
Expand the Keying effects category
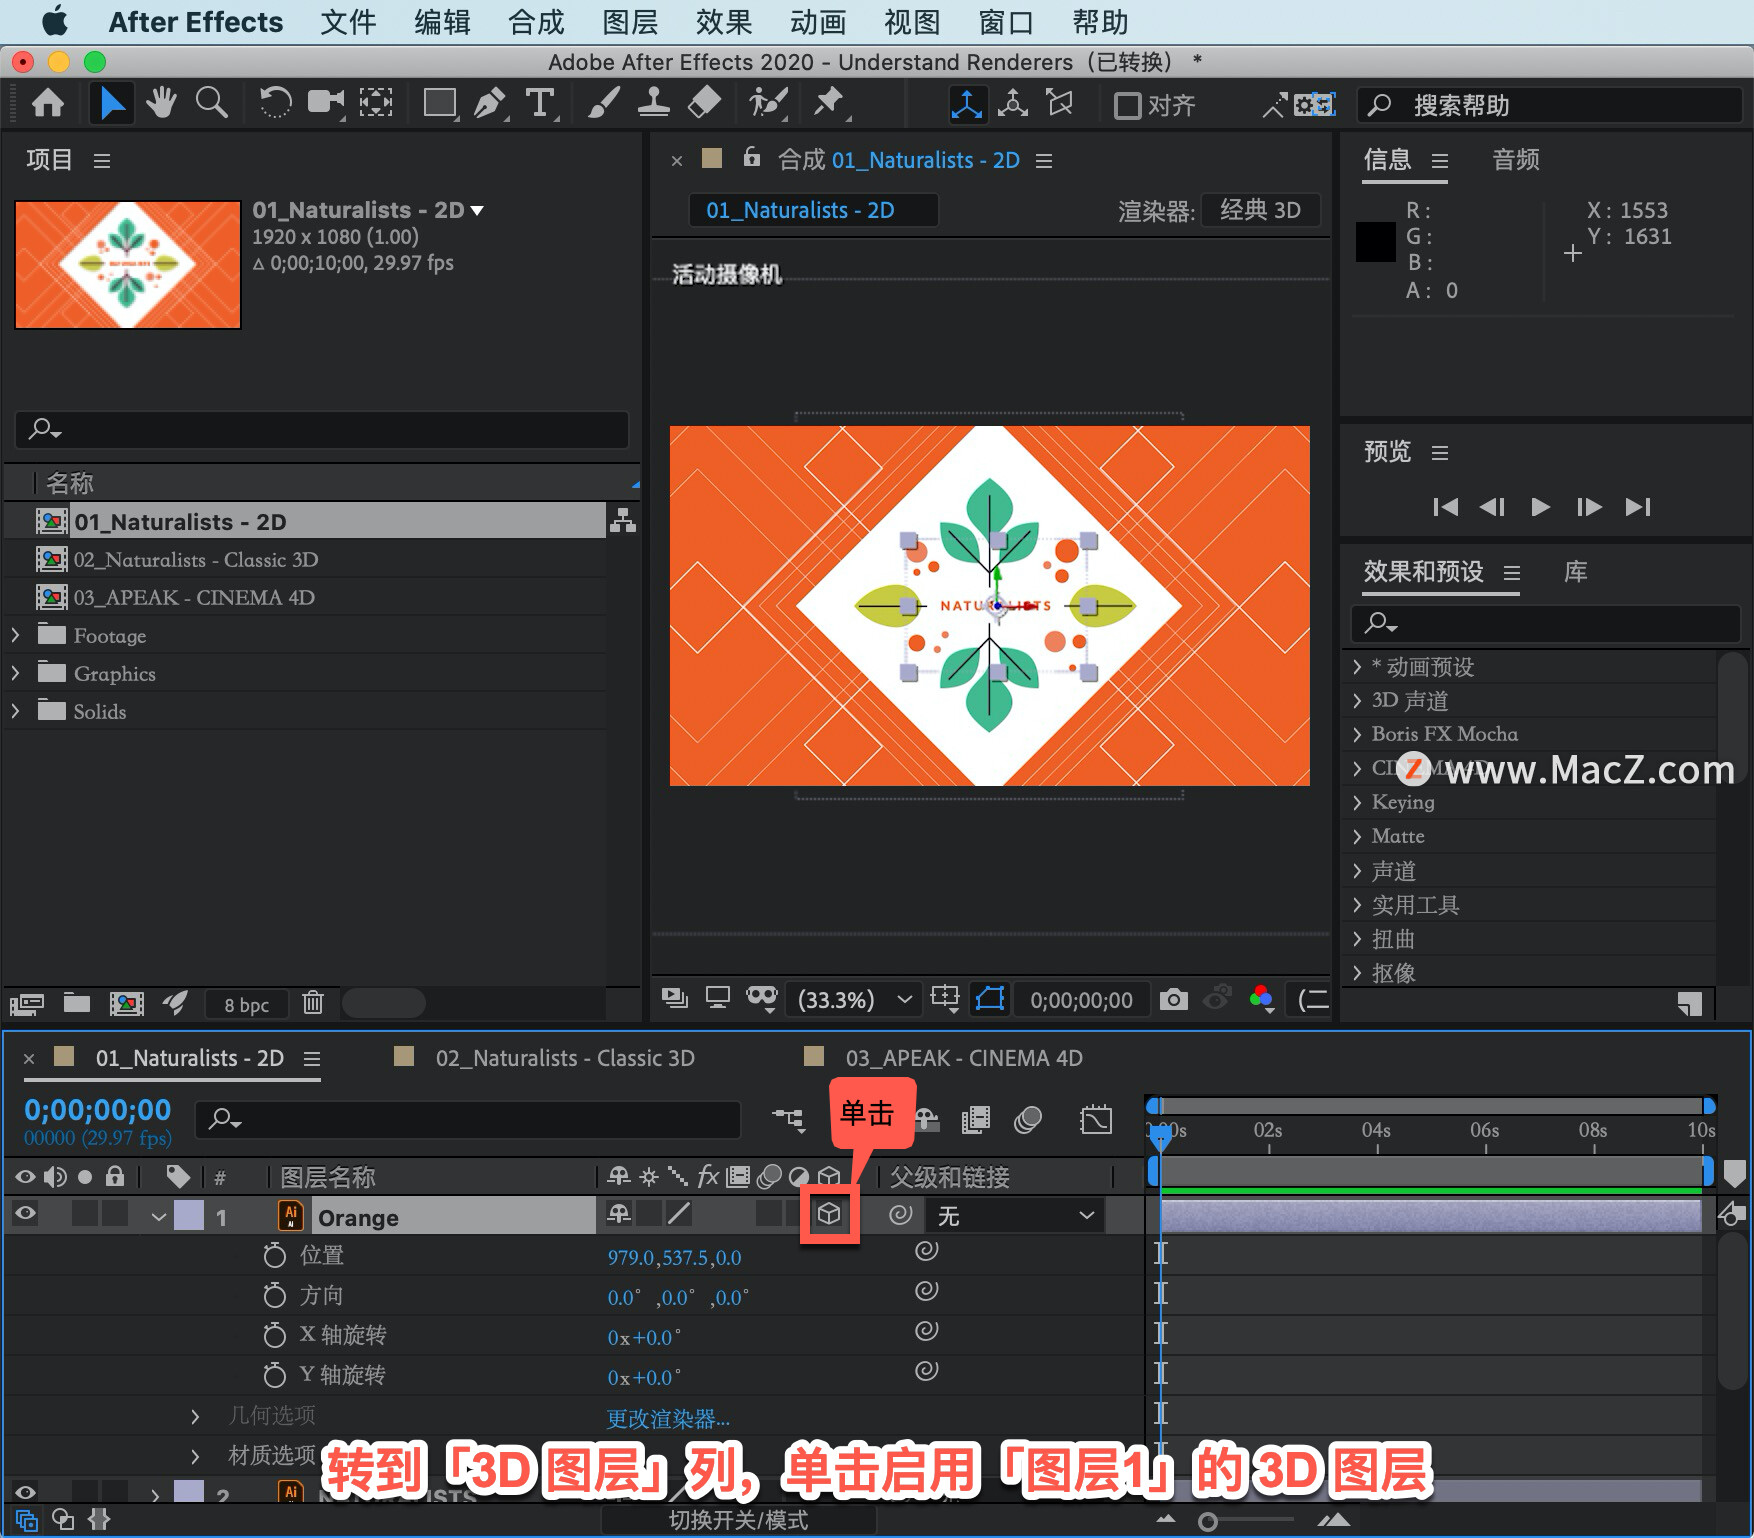1357,802
